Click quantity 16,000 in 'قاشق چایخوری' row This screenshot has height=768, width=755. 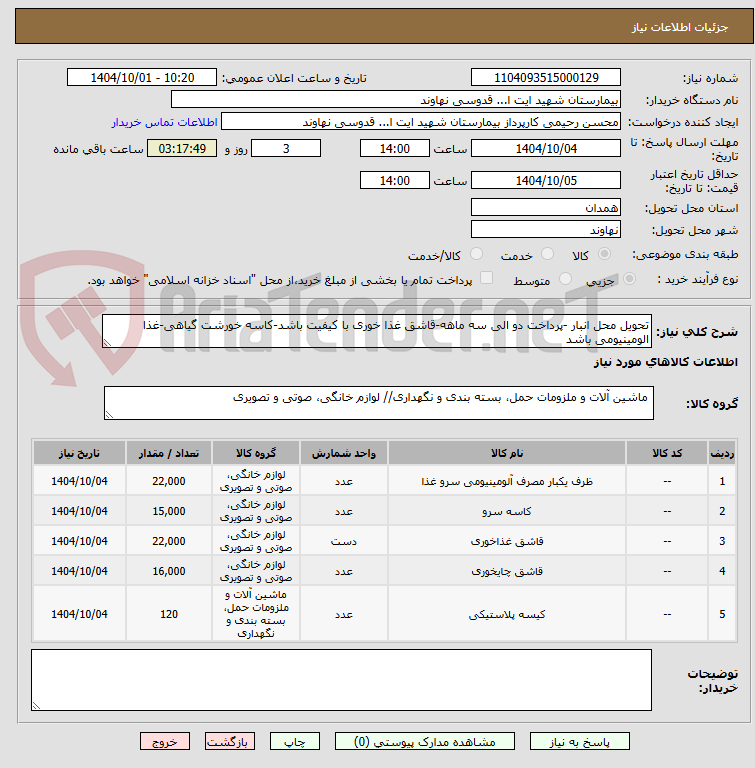pyautogui.click(x=169, y=571)
